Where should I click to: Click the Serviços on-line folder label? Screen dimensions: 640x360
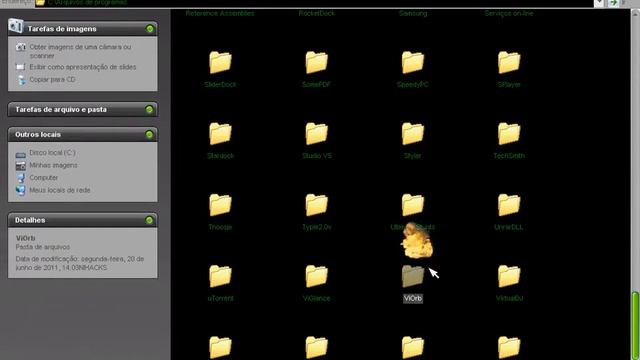tap(509, 13)
